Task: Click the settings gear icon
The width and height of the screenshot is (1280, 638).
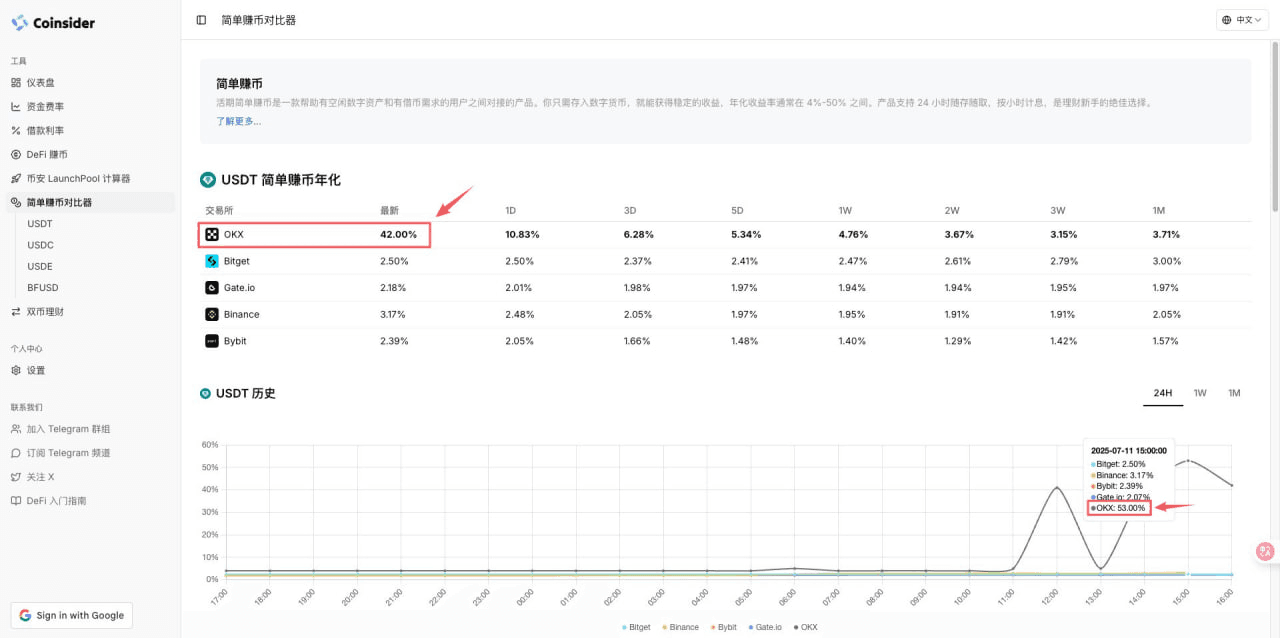Action: point(16,370)
